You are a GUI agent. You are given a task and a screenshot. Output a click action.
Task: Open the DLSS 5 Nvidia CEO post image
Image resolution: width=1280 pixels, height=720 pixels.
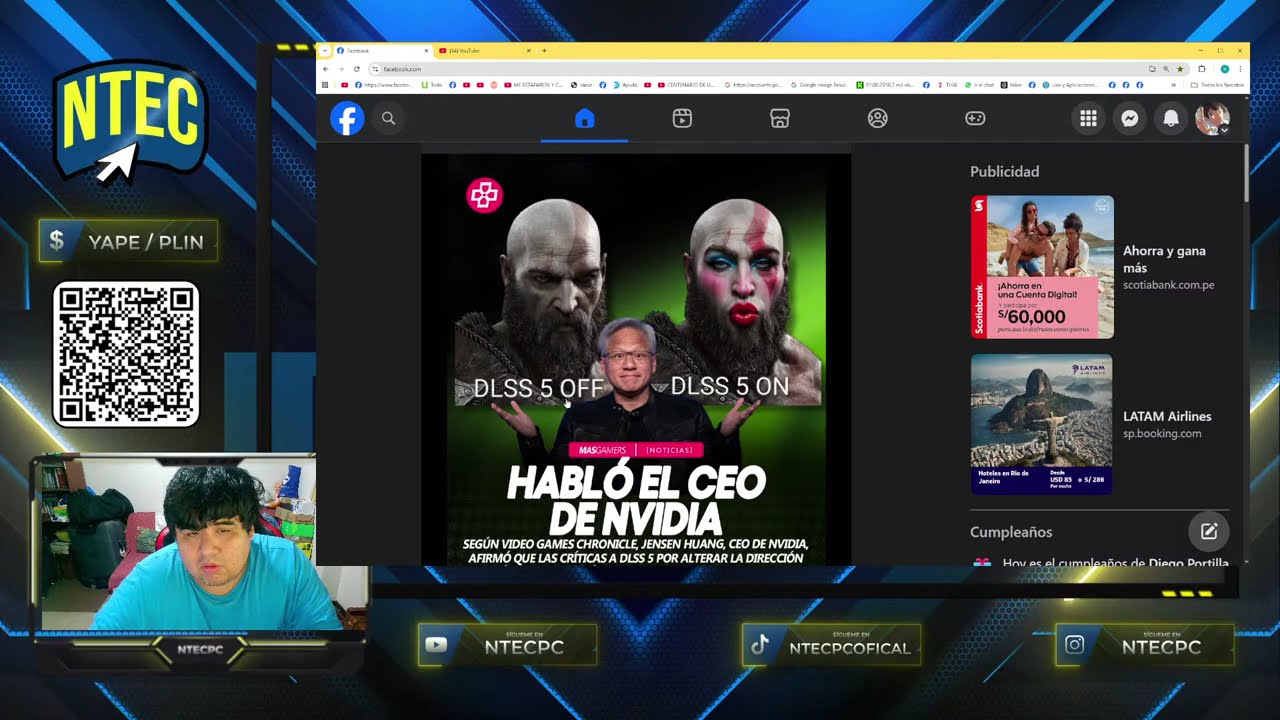tap(636, 360)
